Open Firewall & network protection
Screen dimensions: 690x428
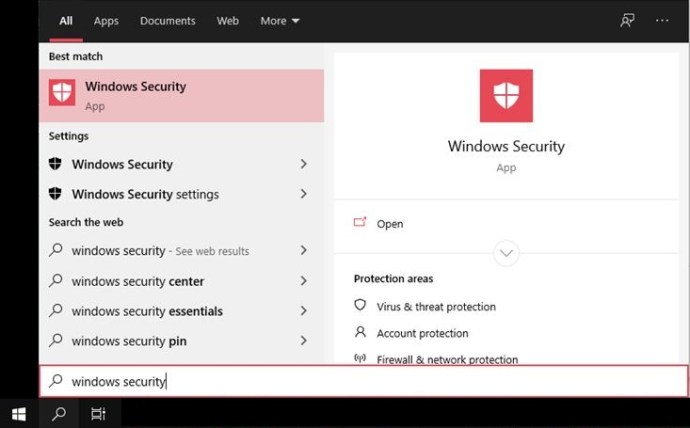(x=447, y=359)
